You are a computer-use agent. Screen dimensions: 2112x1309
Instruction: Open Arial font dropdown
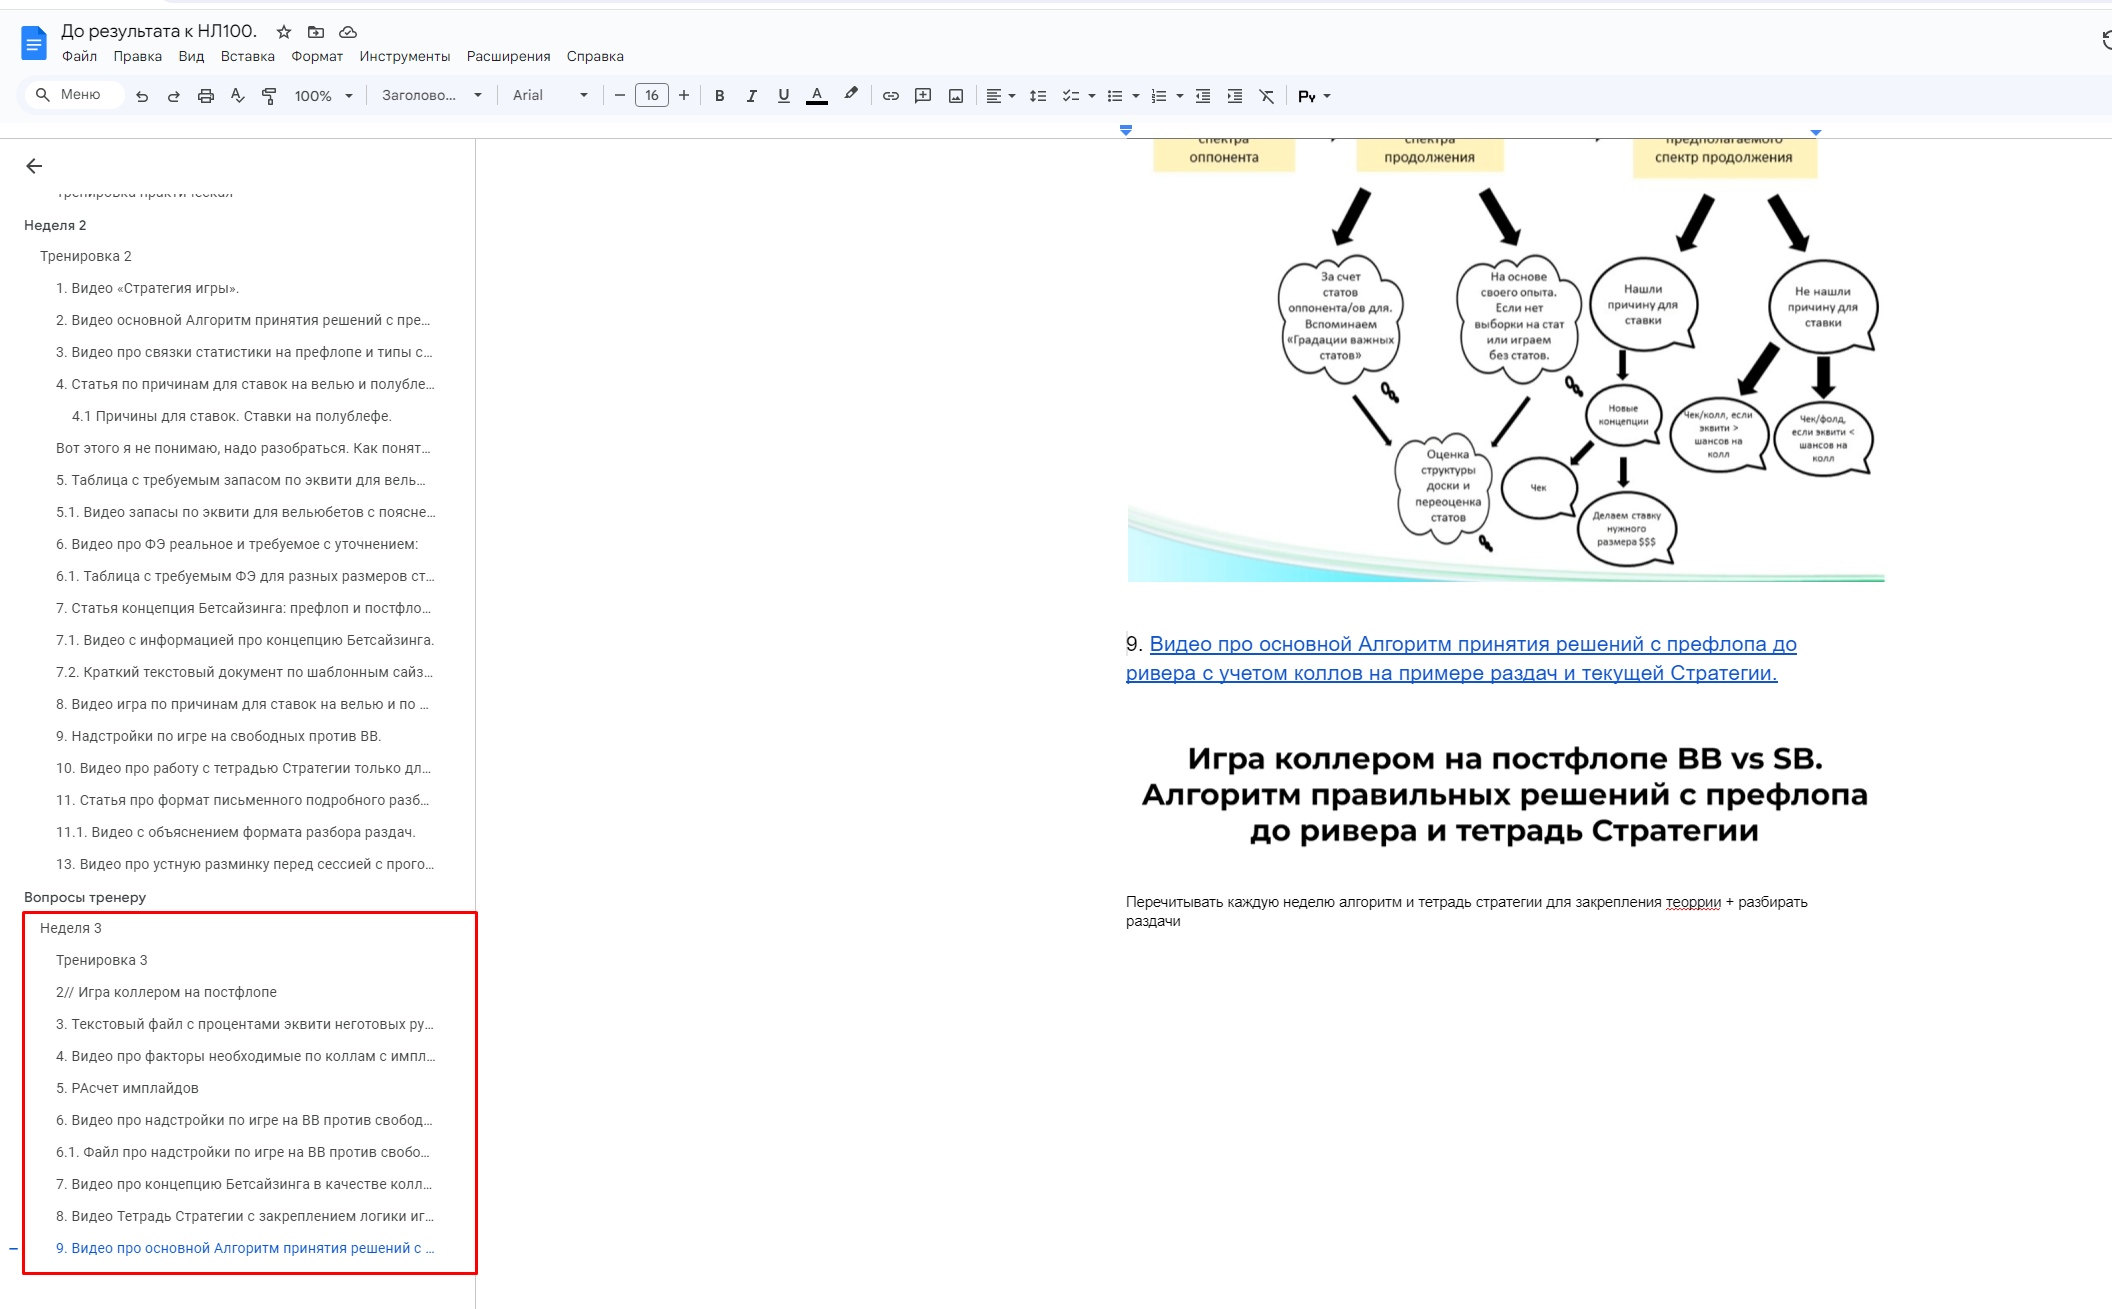pyautogui.click(x=550, y=95)
